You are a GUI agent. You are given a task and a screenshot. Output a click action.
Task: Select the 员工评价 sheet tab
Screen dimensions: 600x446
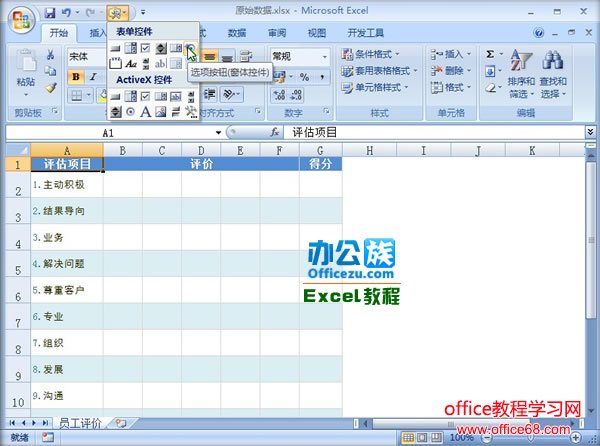80,423
